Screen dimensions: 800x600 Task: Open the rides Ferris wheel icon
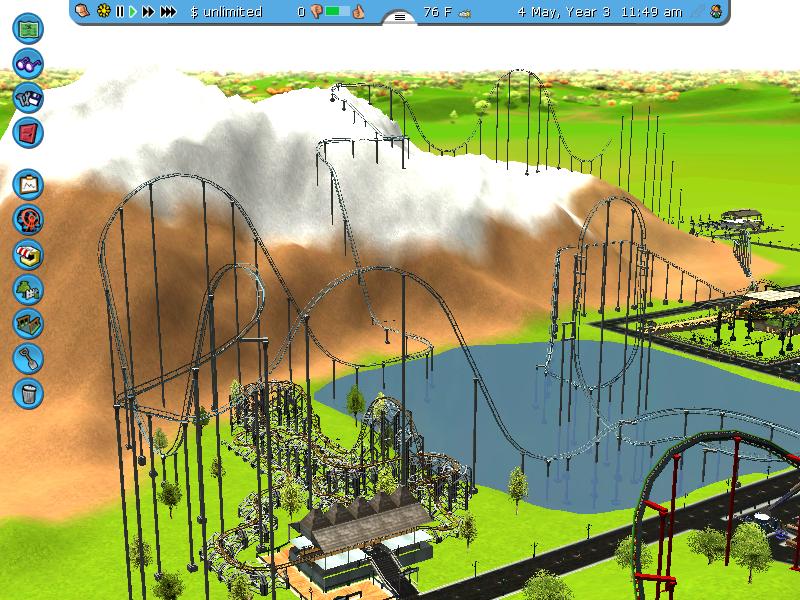pos(29,219)
